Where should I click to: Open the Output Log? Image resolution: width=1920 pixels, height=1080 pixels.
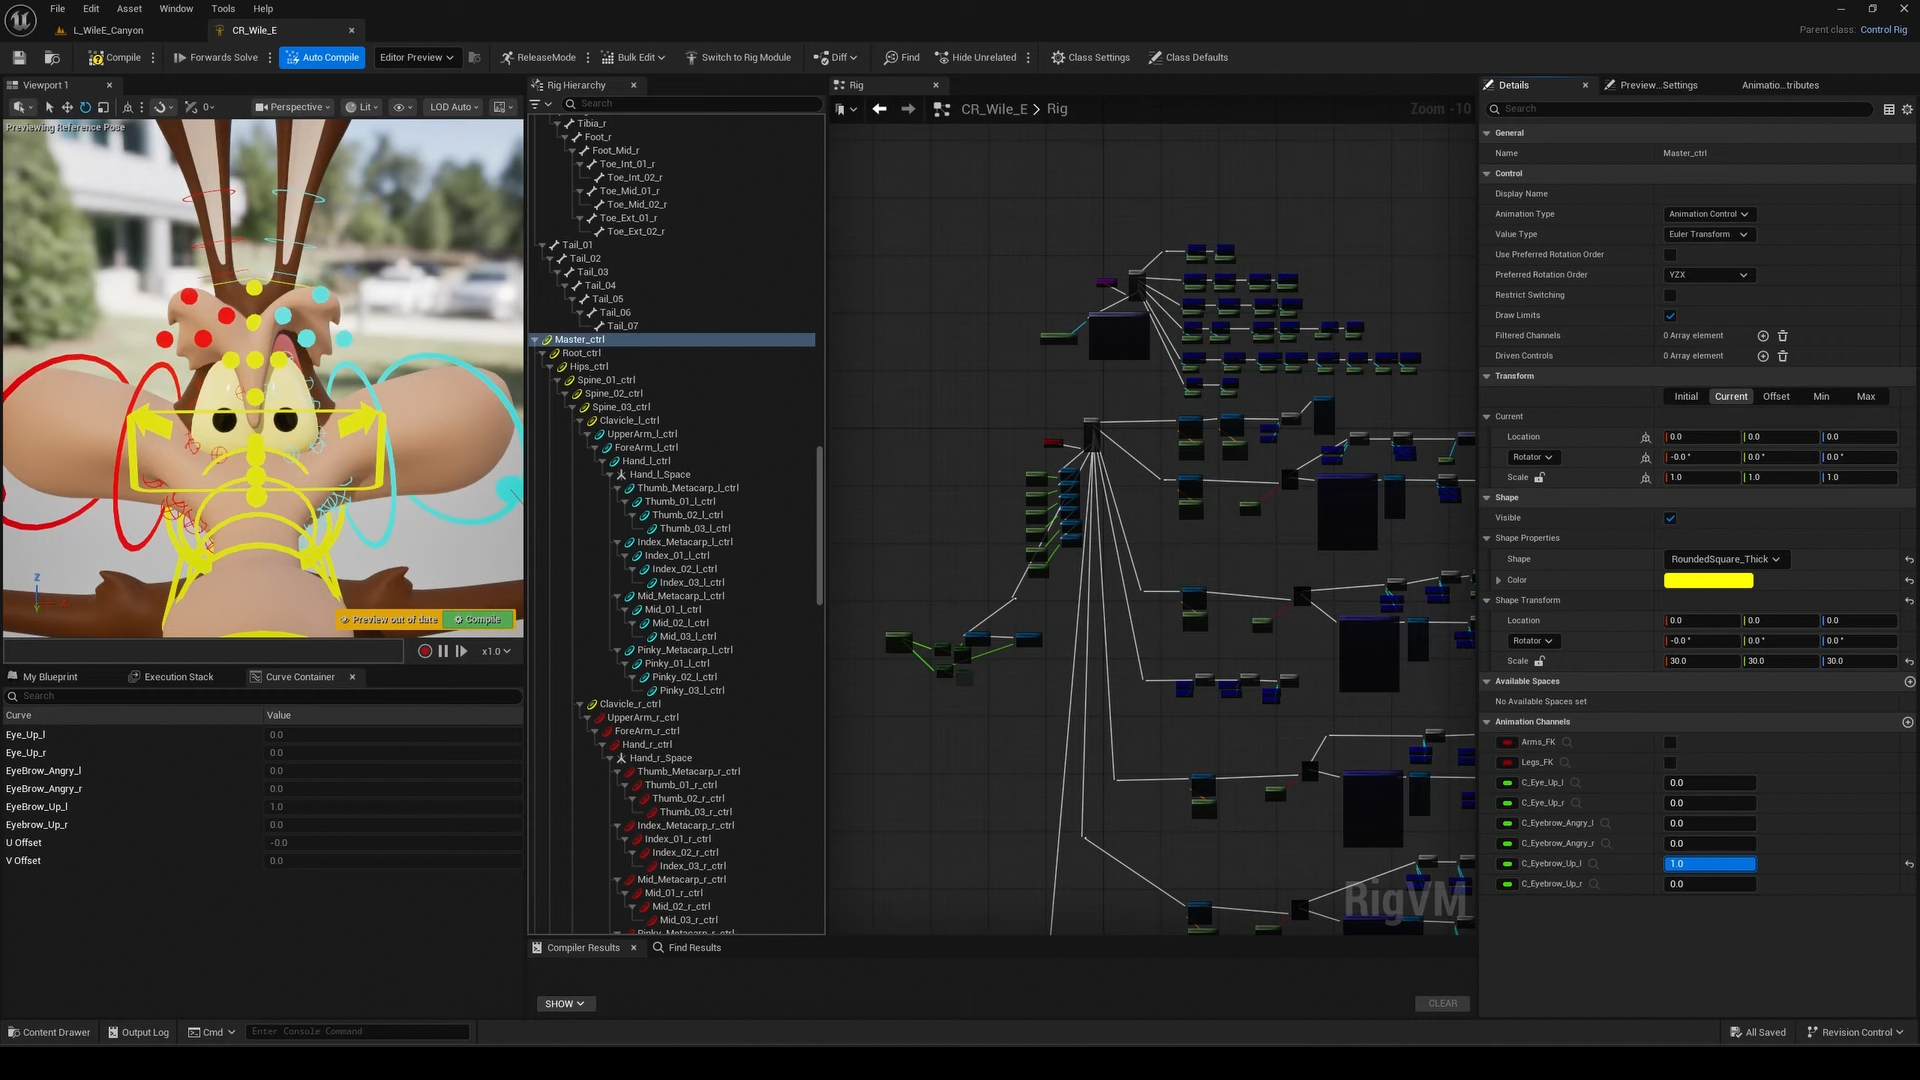[138, 1032]
